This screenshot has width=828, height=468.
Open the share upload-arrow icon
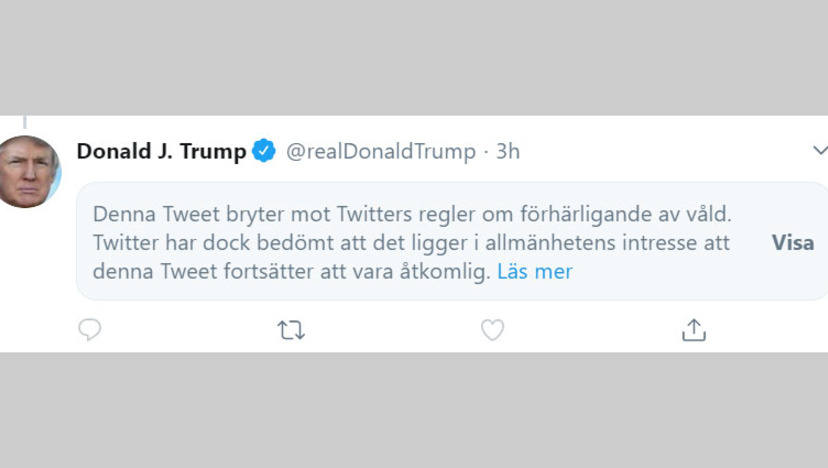point(693,330)
